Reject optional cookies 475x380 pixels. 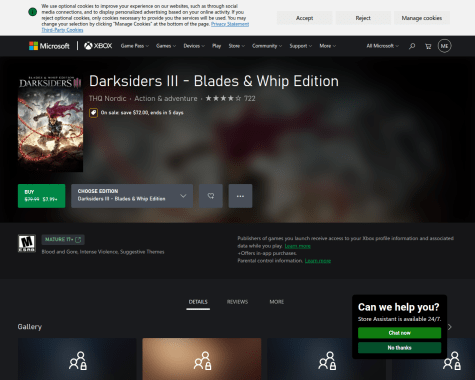click(x=363, y=18)
